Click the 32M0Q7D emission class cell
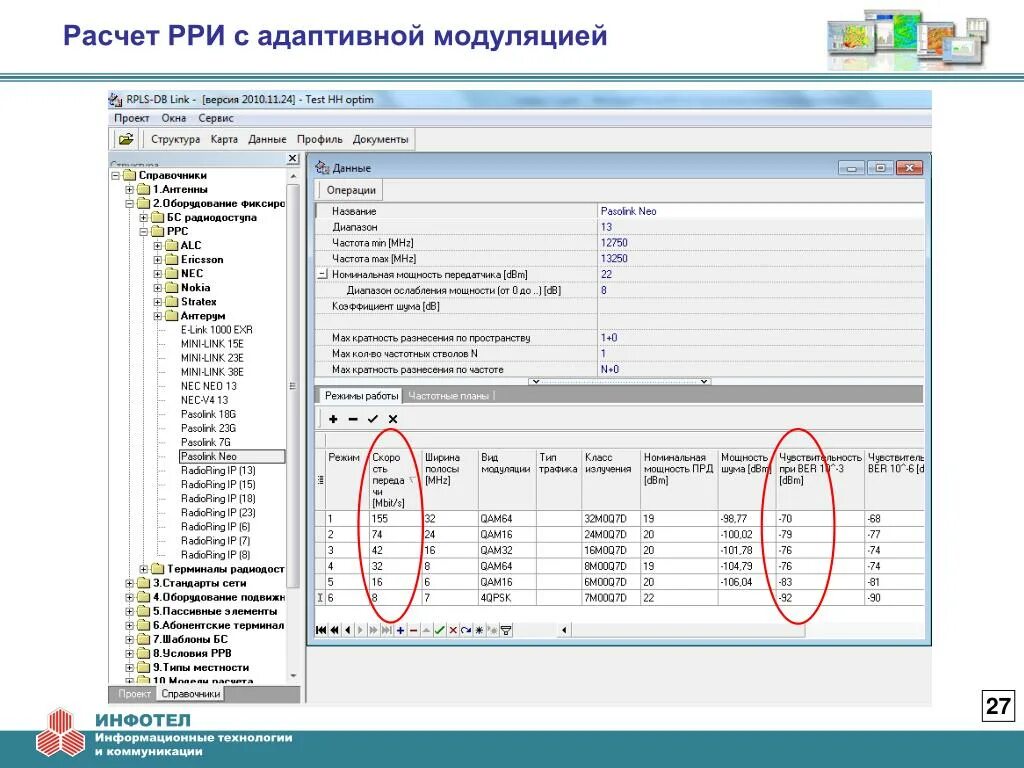This screenshot has height=768, width=1024. (x=611, y=519)
